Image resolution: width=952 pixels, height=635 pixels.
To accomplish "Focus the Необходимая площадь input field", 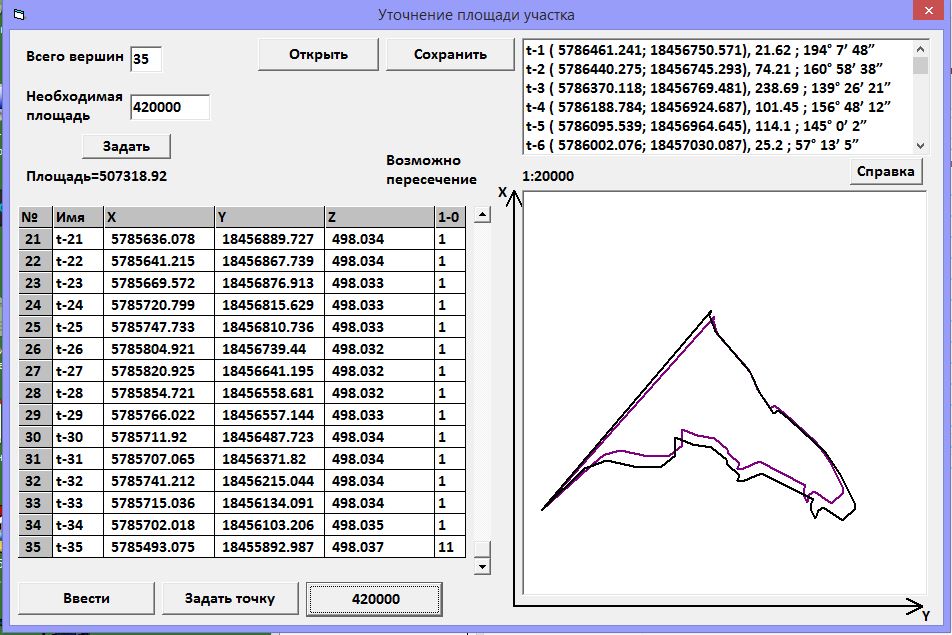I will (x=170, y=107).
